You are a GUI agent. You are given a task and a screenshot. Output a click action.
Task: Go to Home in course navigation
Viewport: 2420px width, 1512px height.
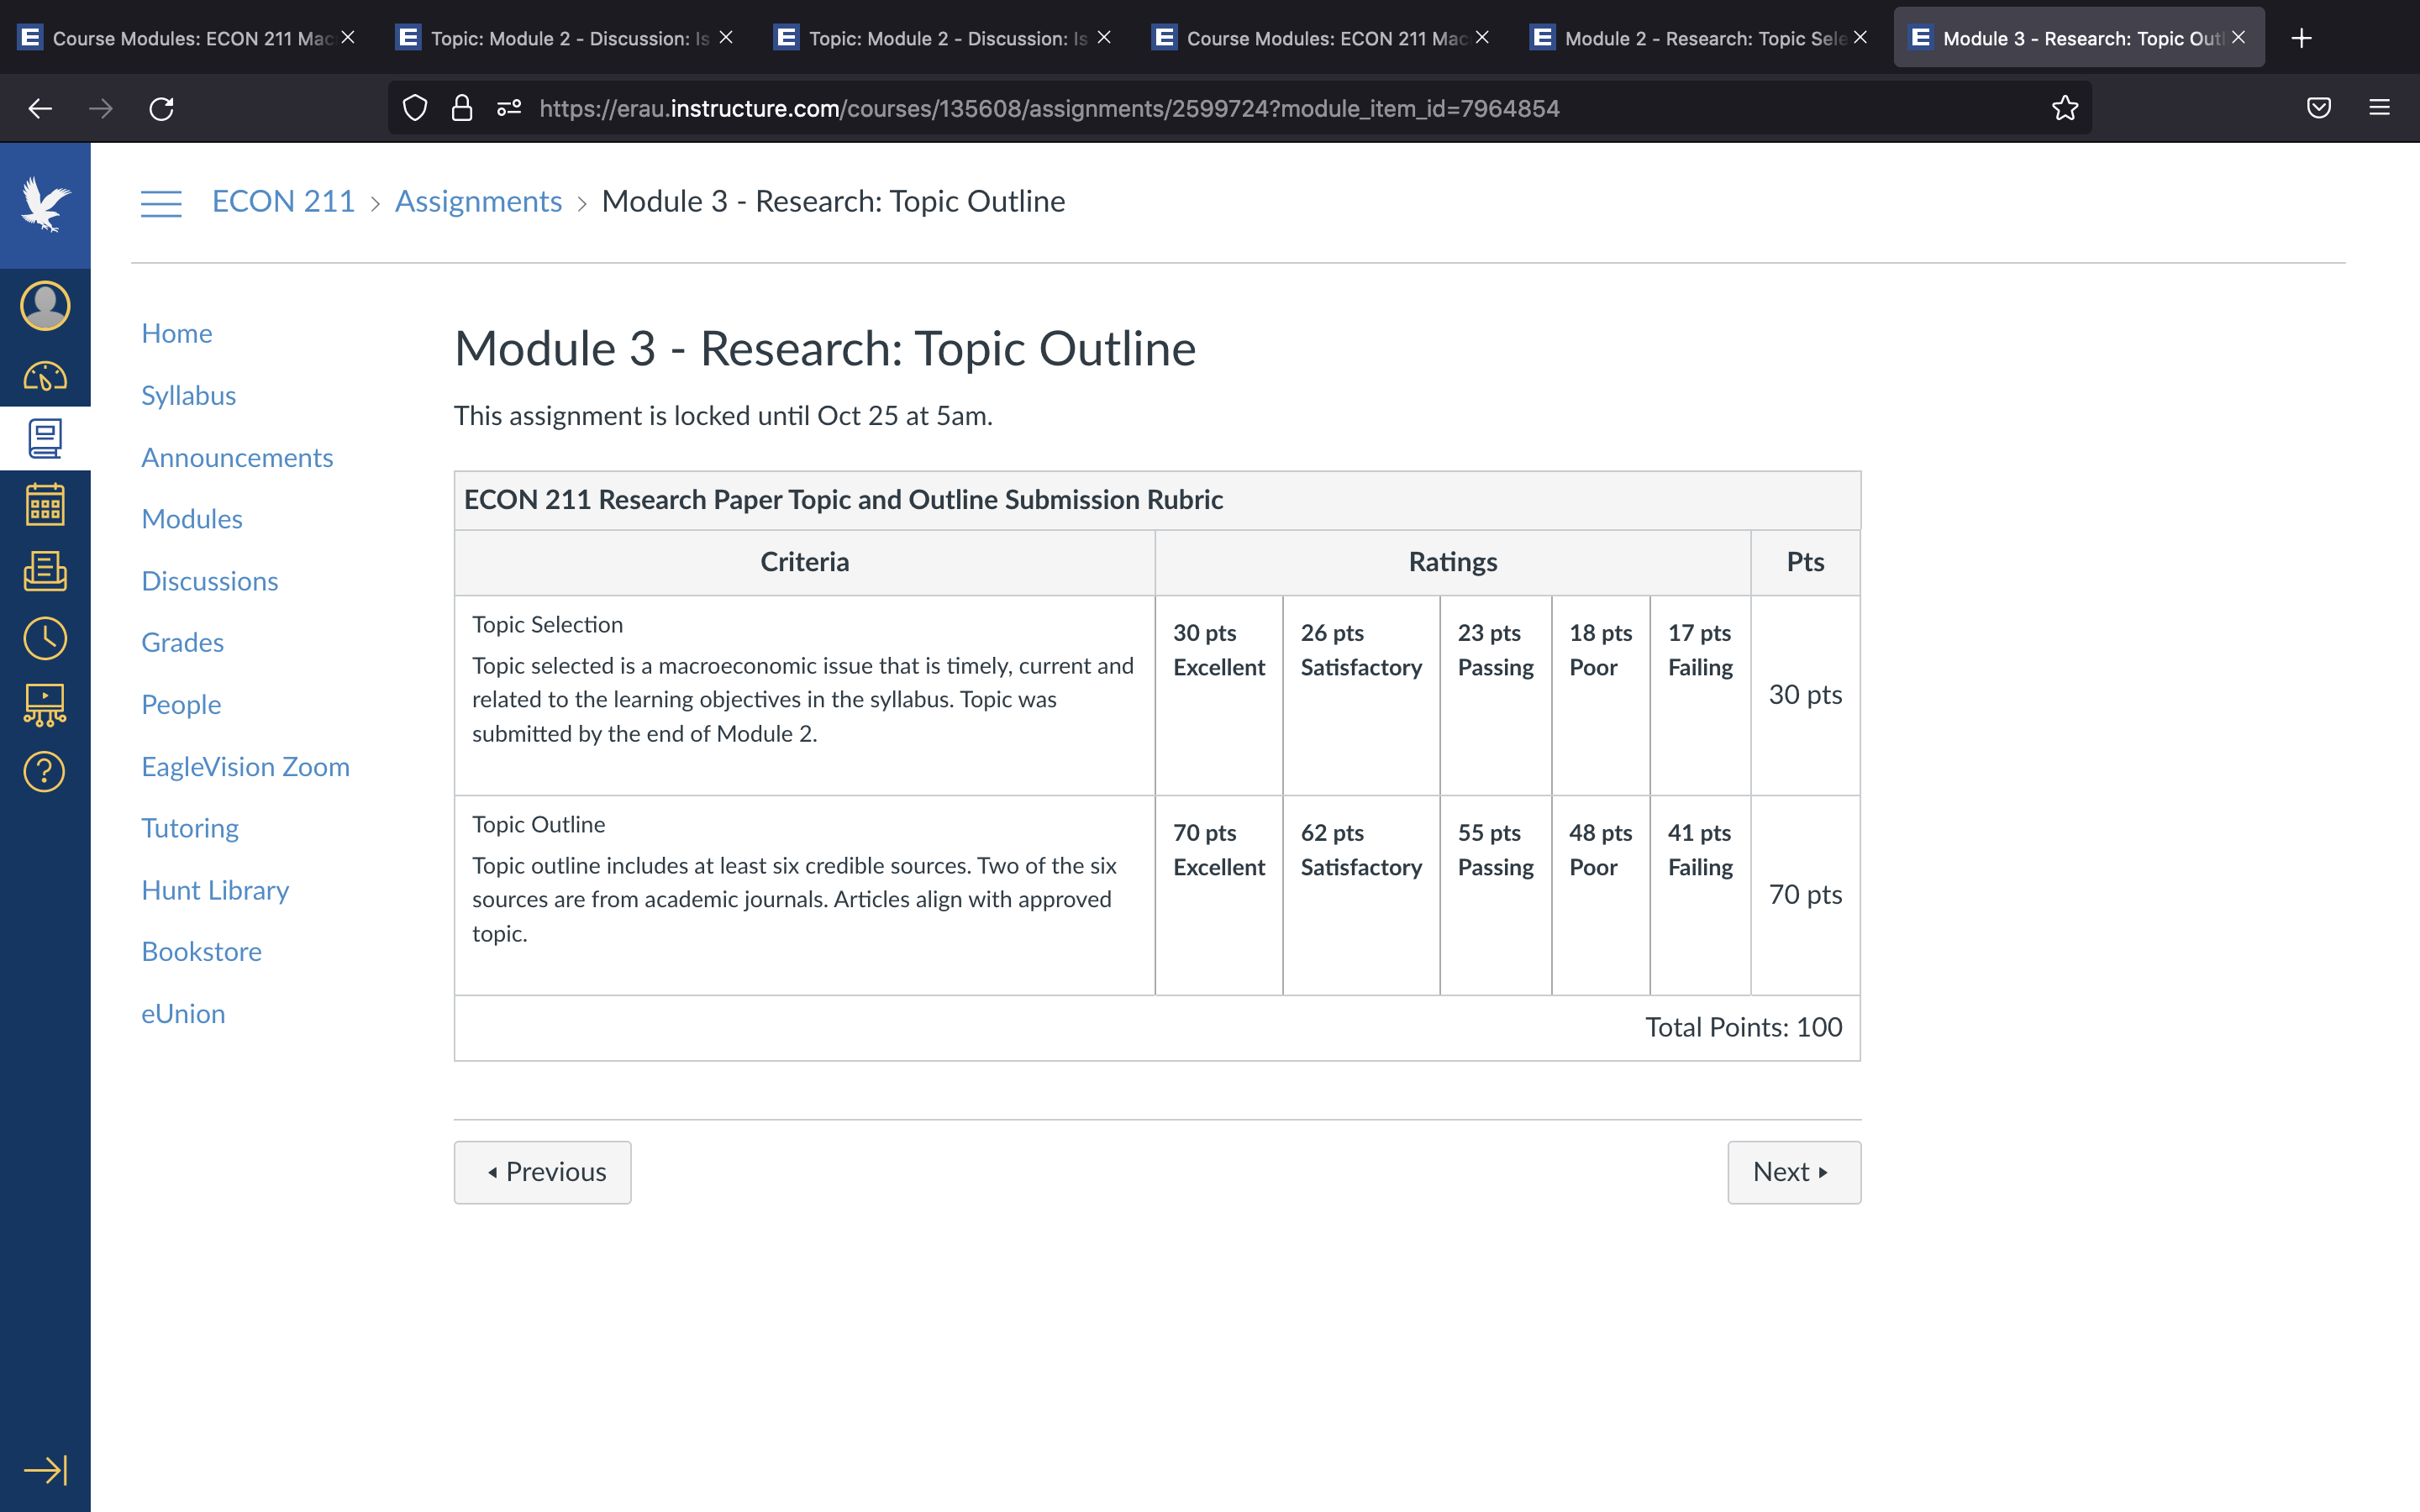click(177, 333)
